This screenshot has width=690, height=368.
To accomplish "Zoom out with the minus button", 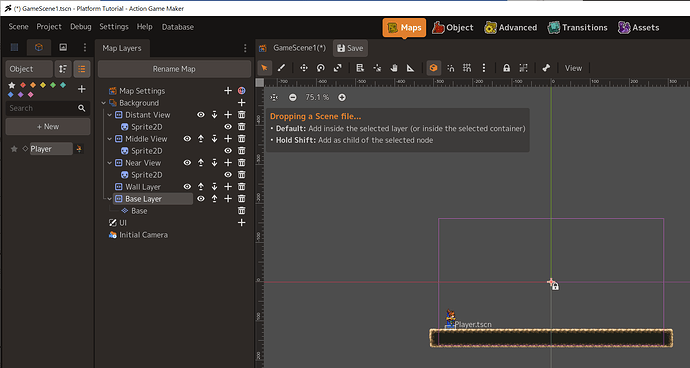I will pyautogui.click(x=293, y=97).
